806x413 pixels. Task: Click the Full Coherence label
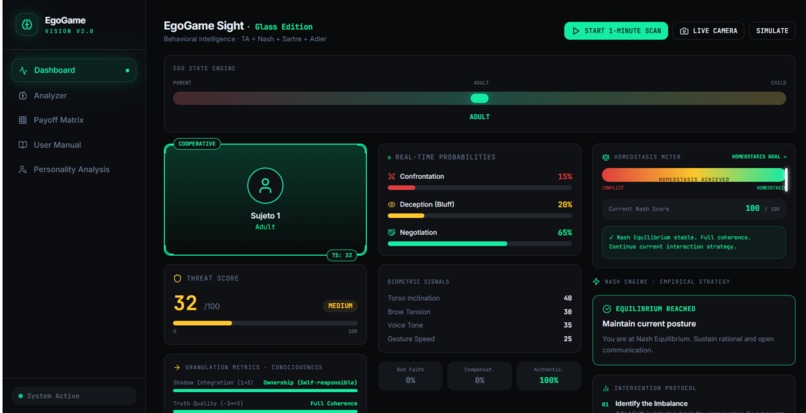[334, 403]
